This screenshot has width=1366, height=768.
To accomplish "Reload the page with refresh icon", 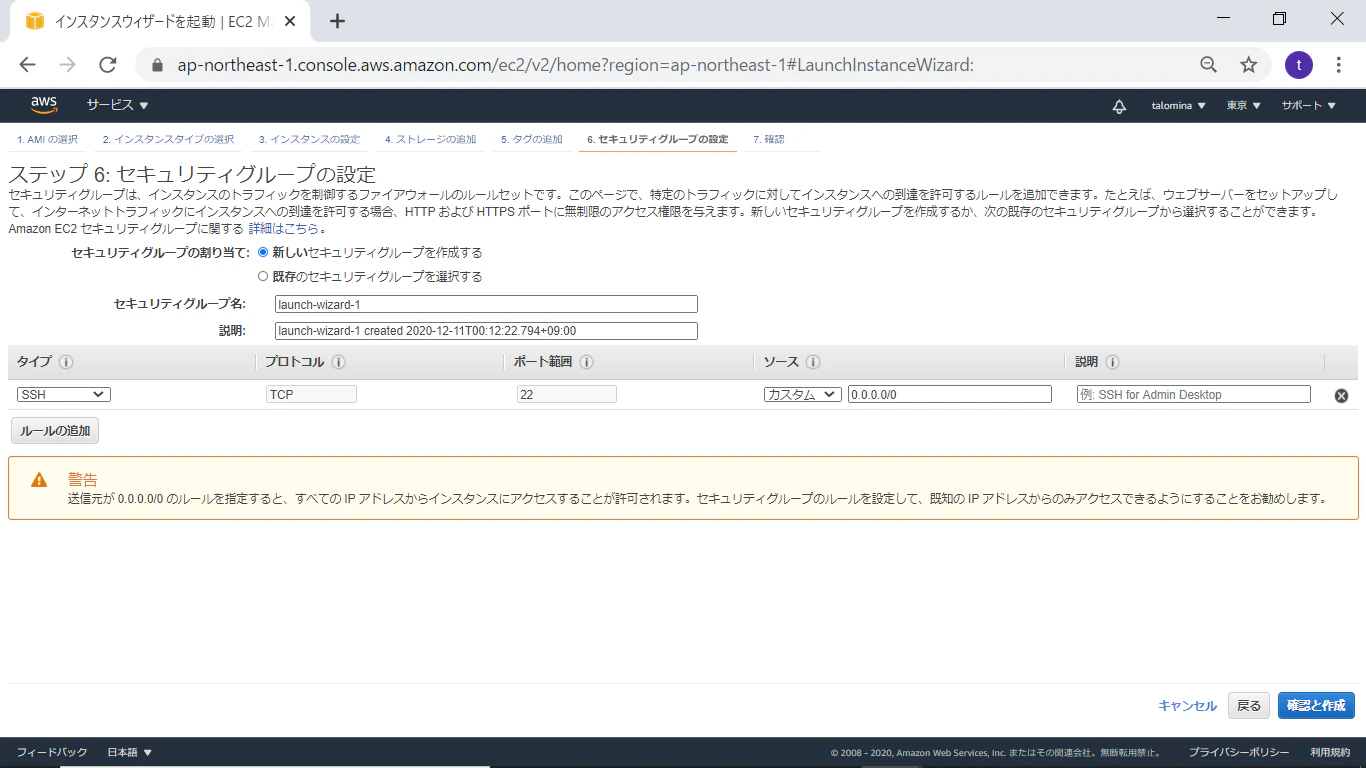I will pyautogui.click(x=108, y=65).
